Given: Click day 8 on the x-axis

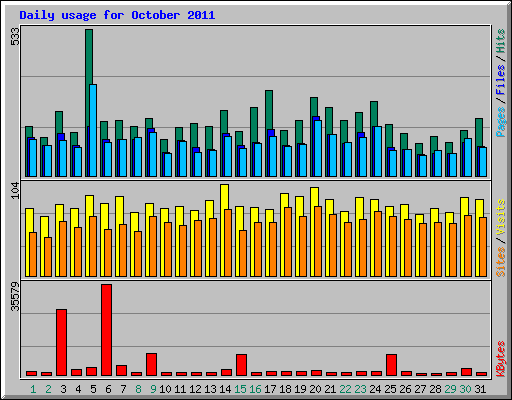Looking at the screenshot, I should click(x=138, y=389).
